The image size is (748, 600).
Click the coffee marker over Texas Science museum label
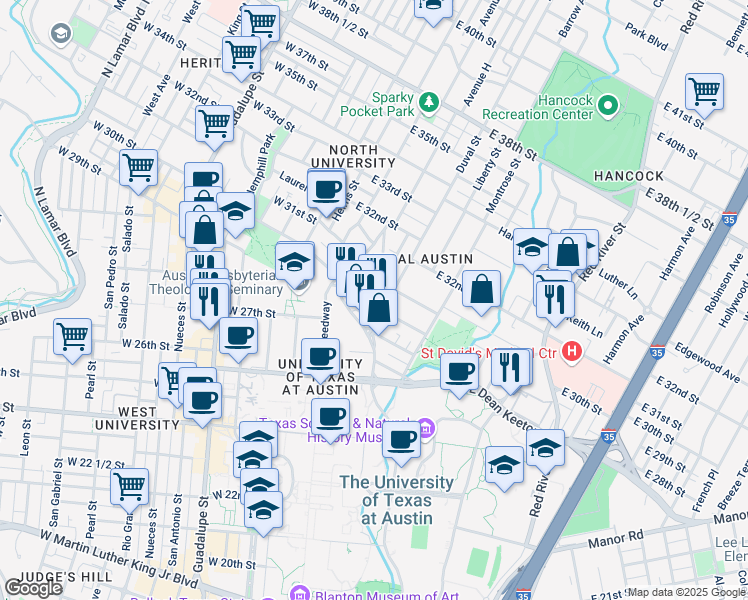(x=331, y=417)
